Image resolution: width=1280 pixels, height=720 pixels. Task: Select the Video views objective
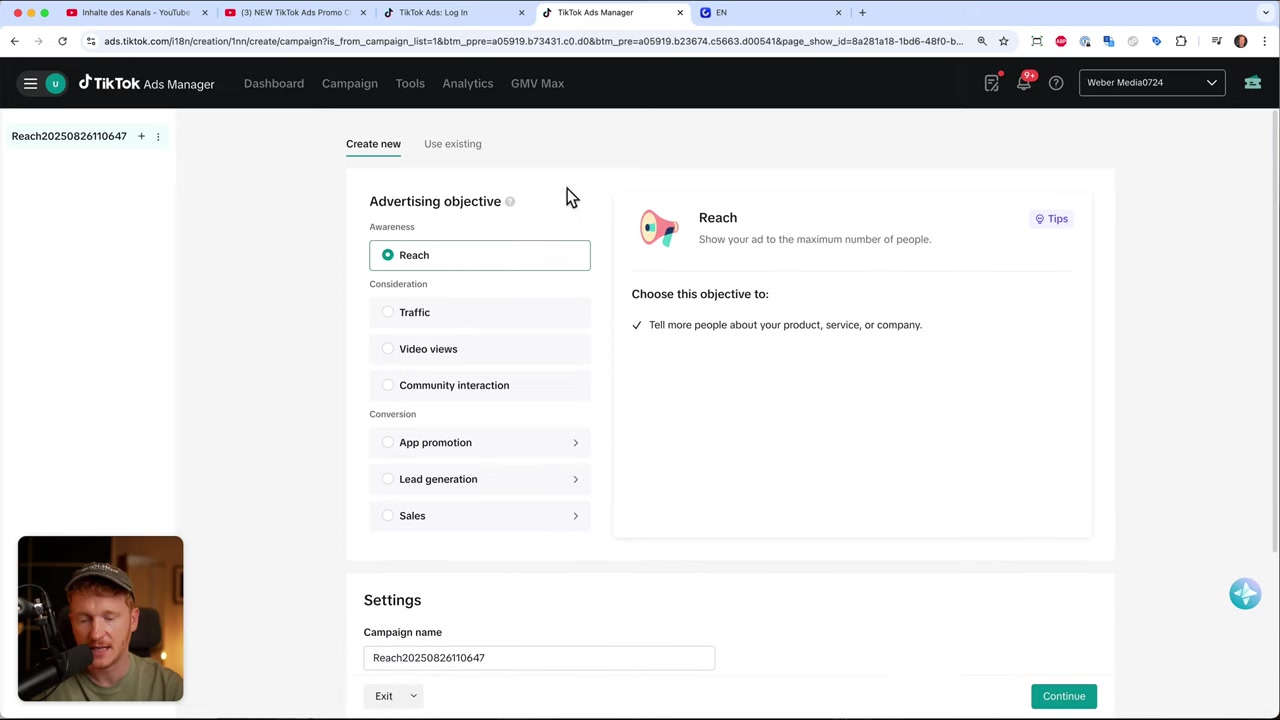point(480,349)
